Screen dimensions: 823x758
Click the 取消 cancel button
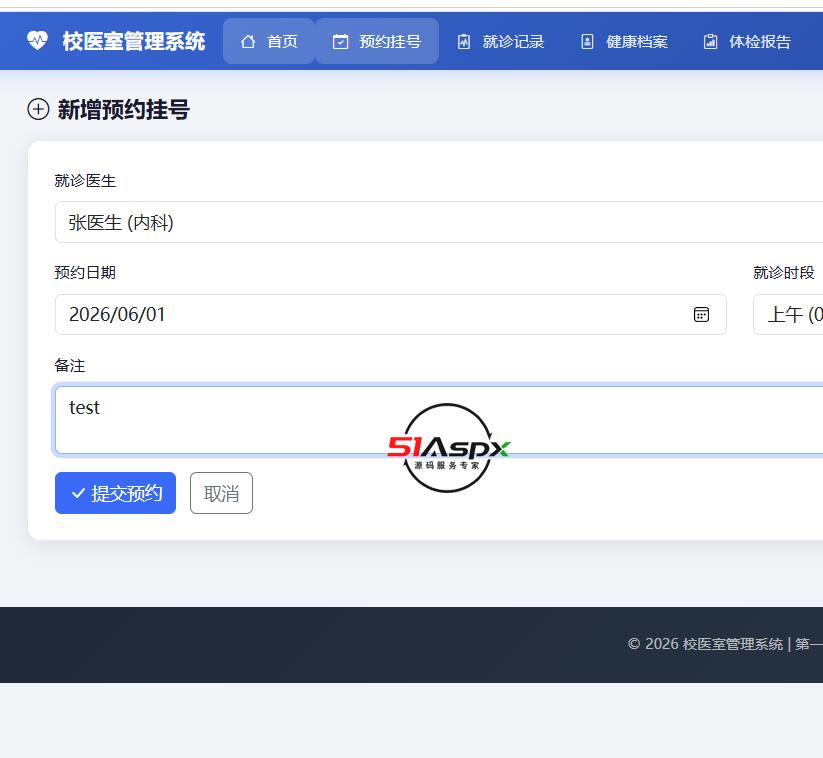[x=221, y=493]
